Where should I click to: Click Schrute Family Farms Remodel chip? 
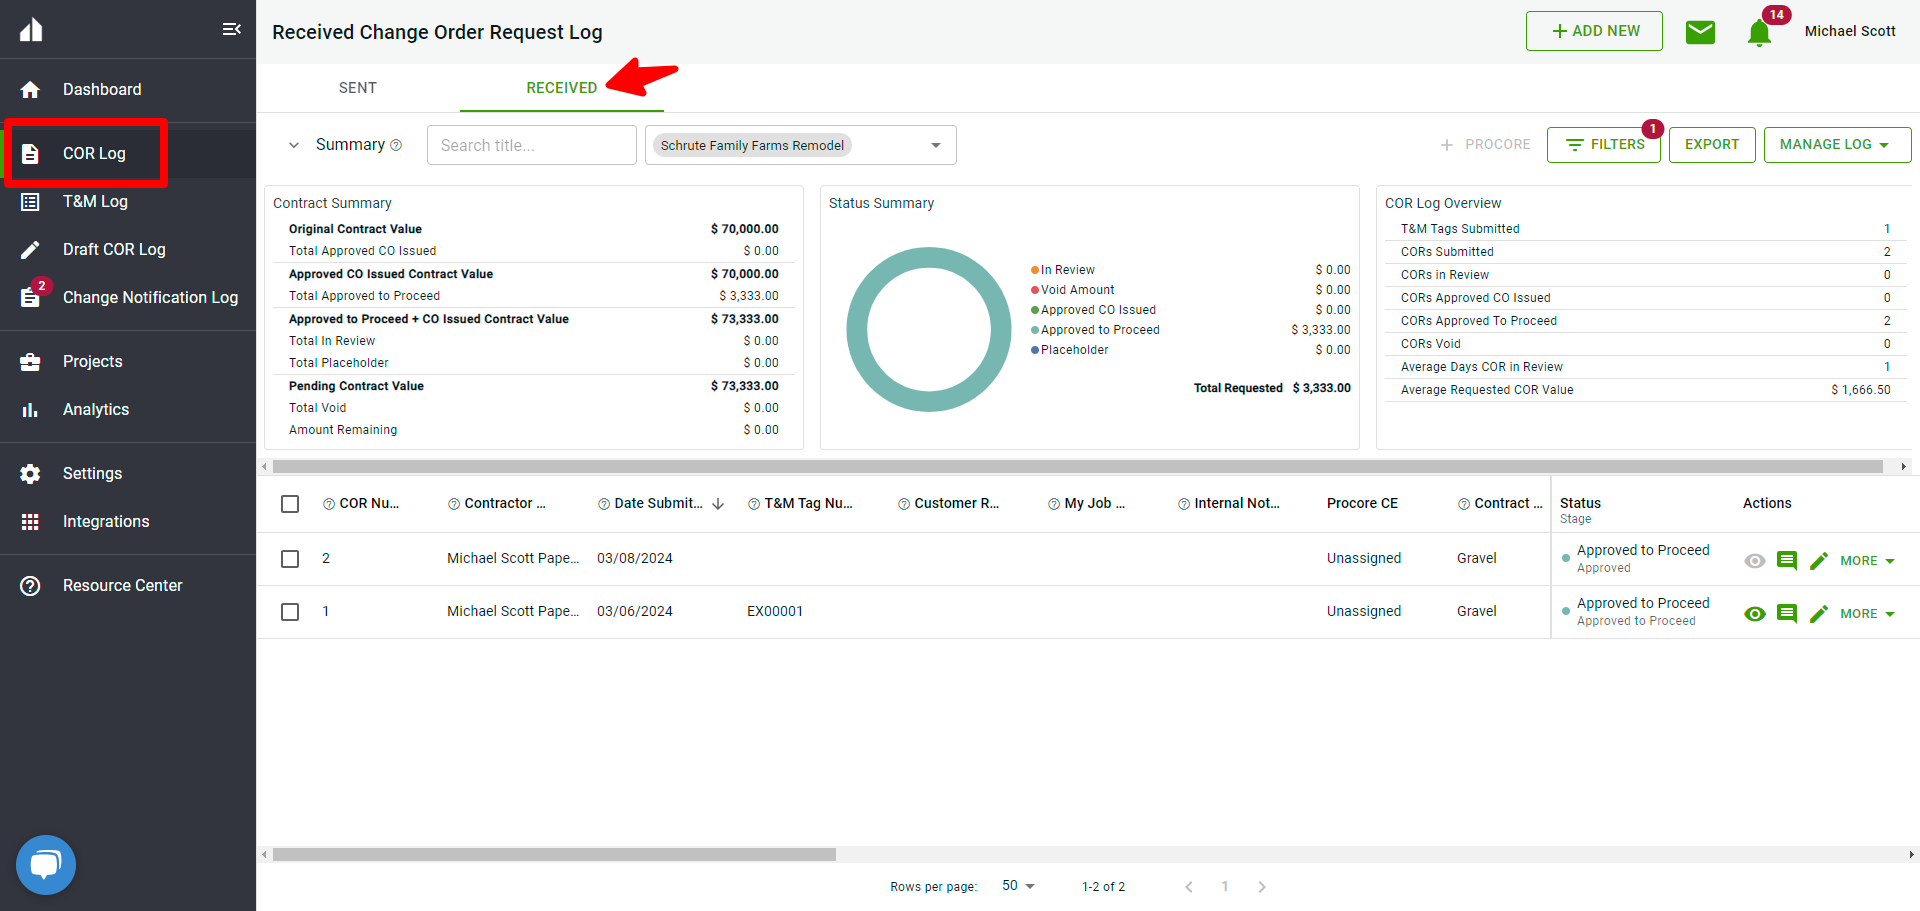752,145
